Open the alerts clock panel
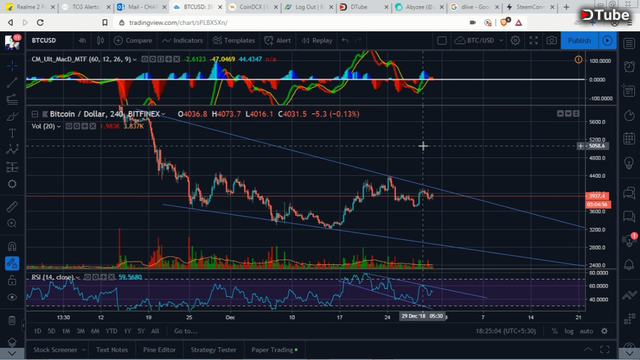Image resolution: width=640 pixels, height=360 pixels. [629, 66]
